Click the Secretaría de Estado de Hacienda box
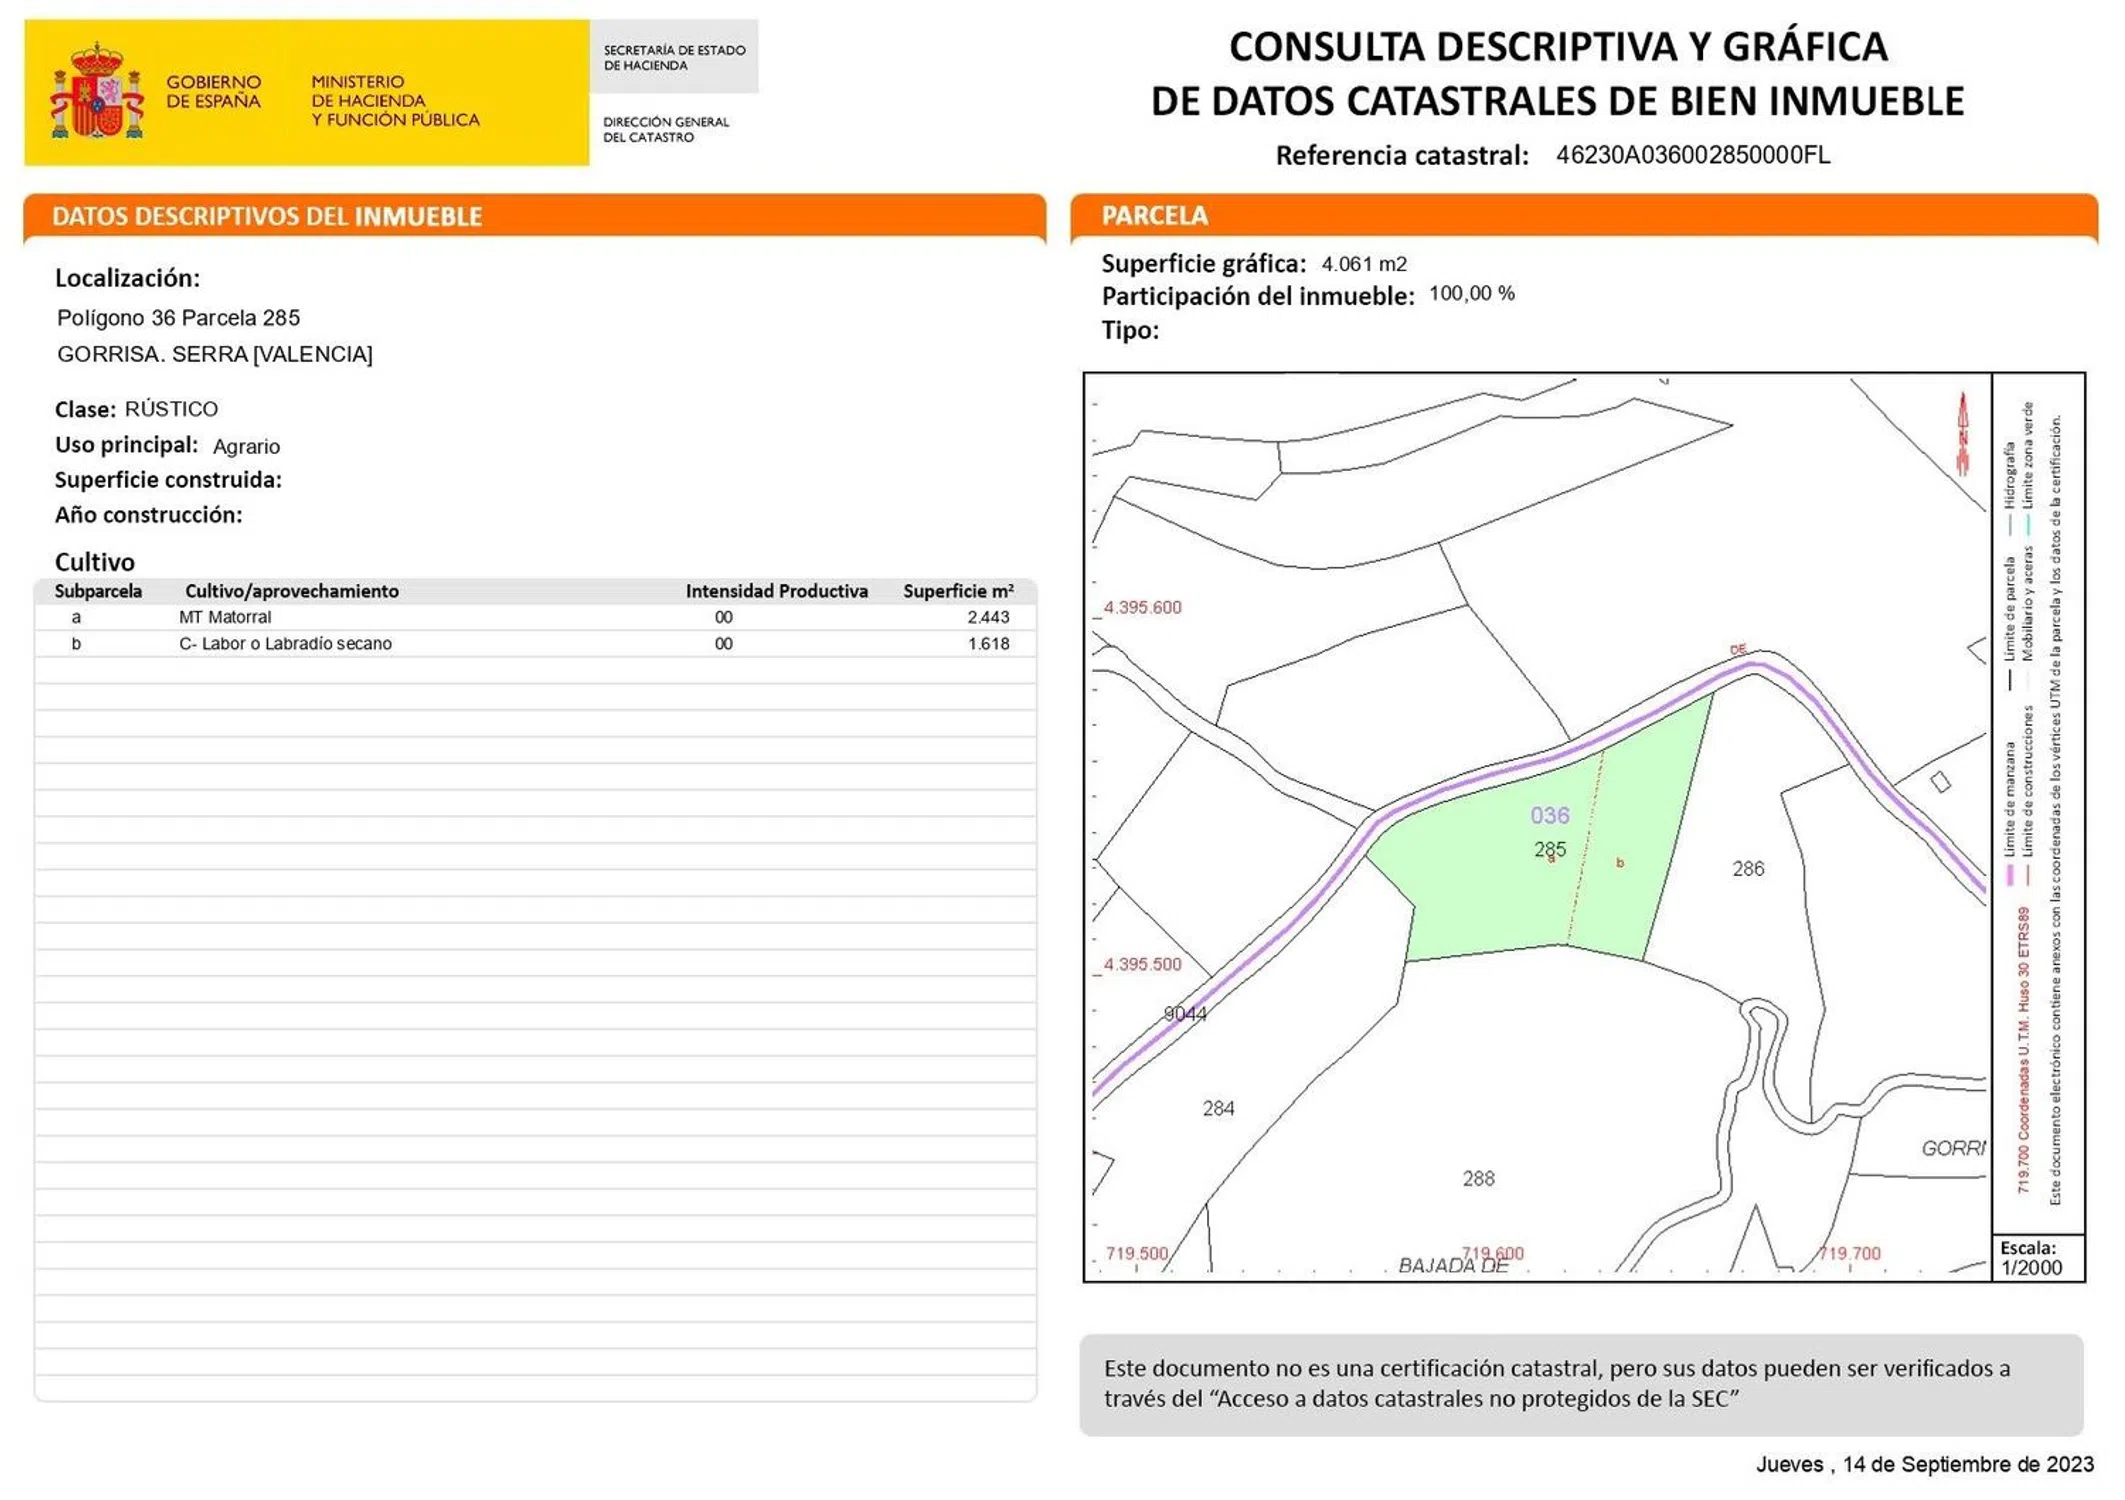 click(x=674, y=57)
